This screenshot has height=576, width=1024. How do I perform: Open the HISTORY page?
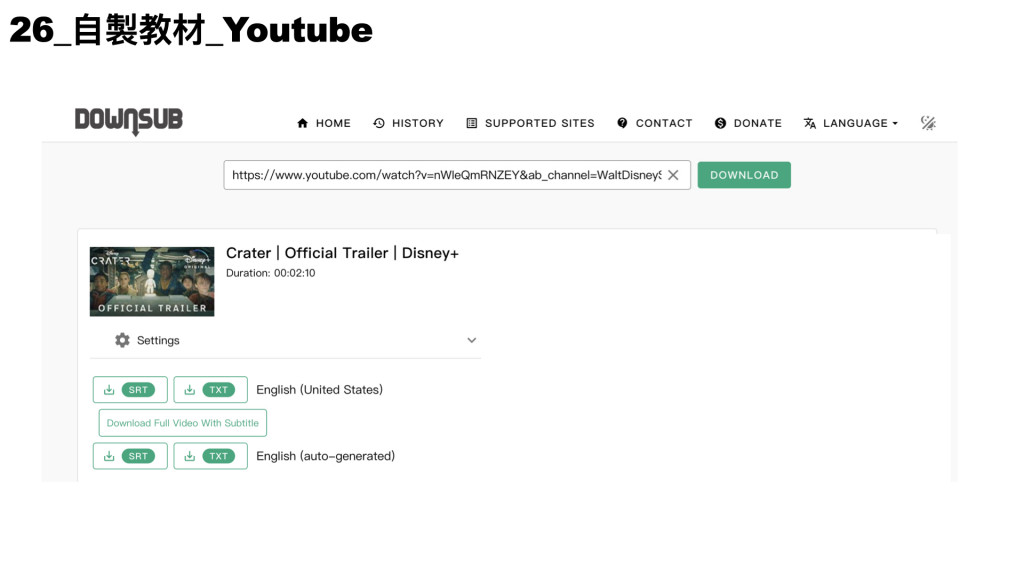point(408,123)
